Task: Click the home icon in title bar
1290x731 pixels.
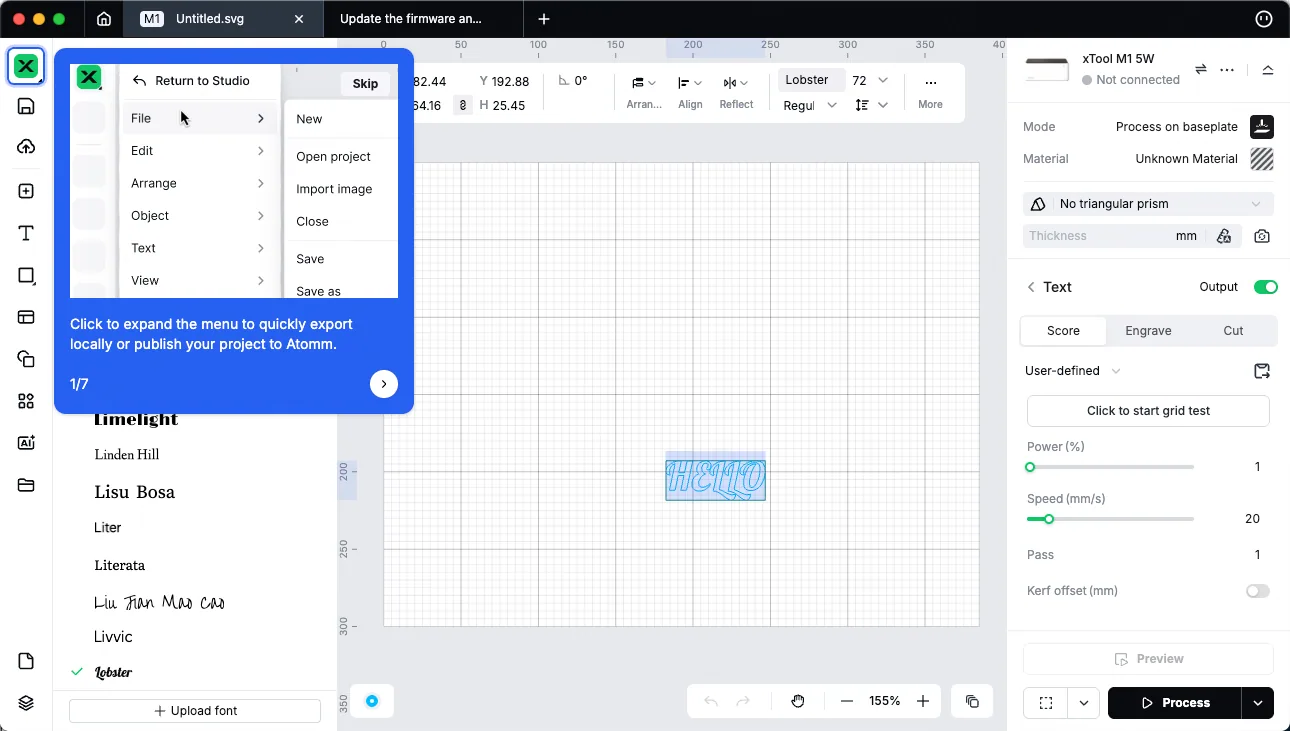Action: (104, 19)
